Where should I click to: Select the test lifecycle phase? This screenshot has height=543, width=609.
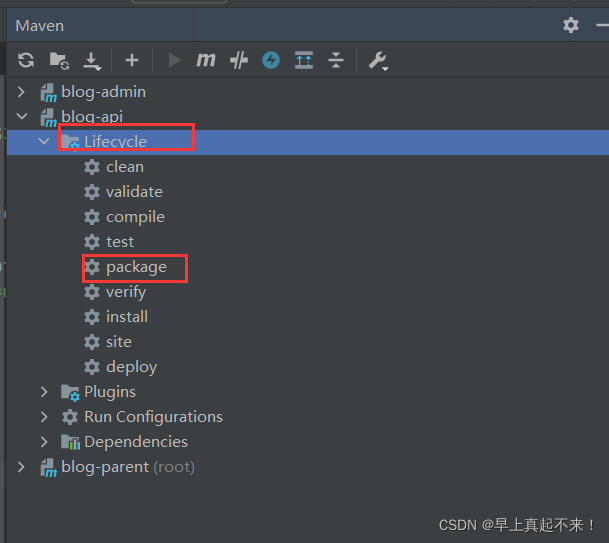[x=120, y=242]
